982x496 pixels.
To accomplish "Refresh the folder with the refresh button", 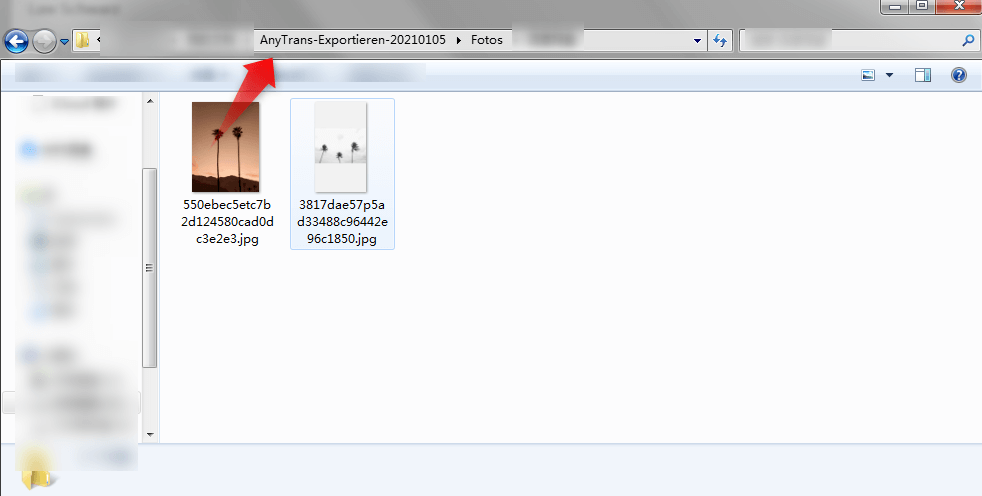I will 720,41.
